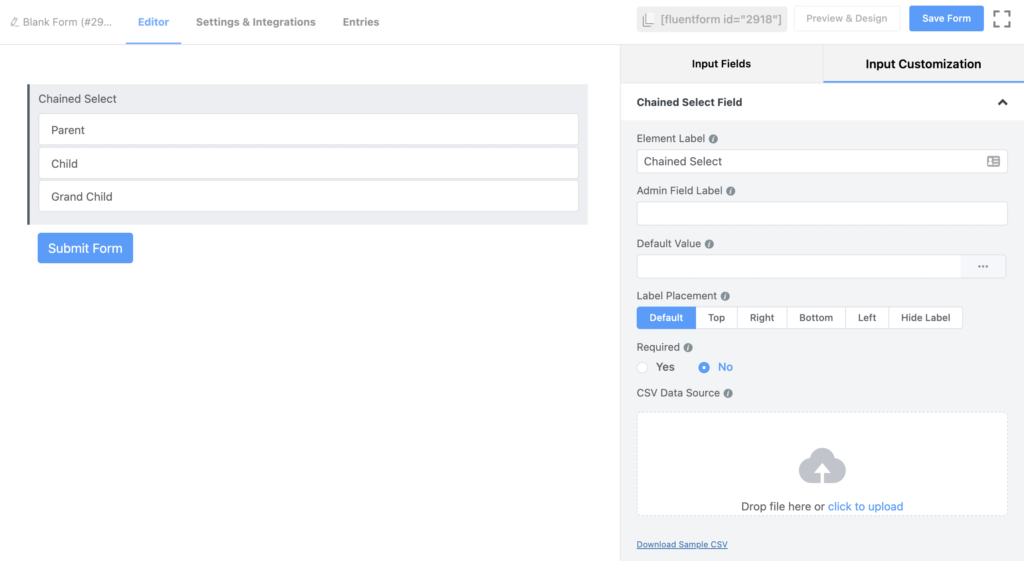Open the Parent select field
This screenshot has height=561, width=1024.
308,130
